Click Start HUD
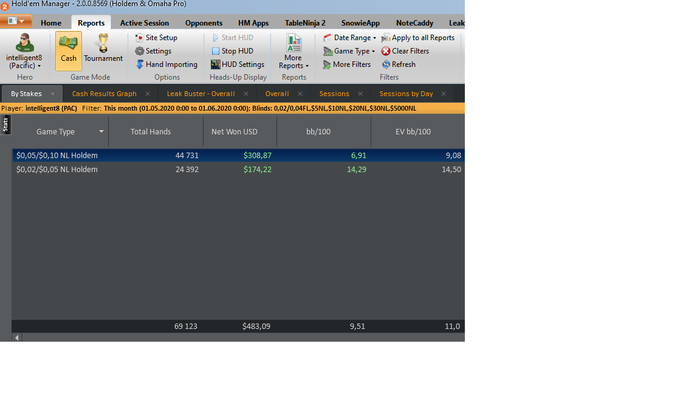700x394 pixels. pyautogui.click(x=233, y=37)
